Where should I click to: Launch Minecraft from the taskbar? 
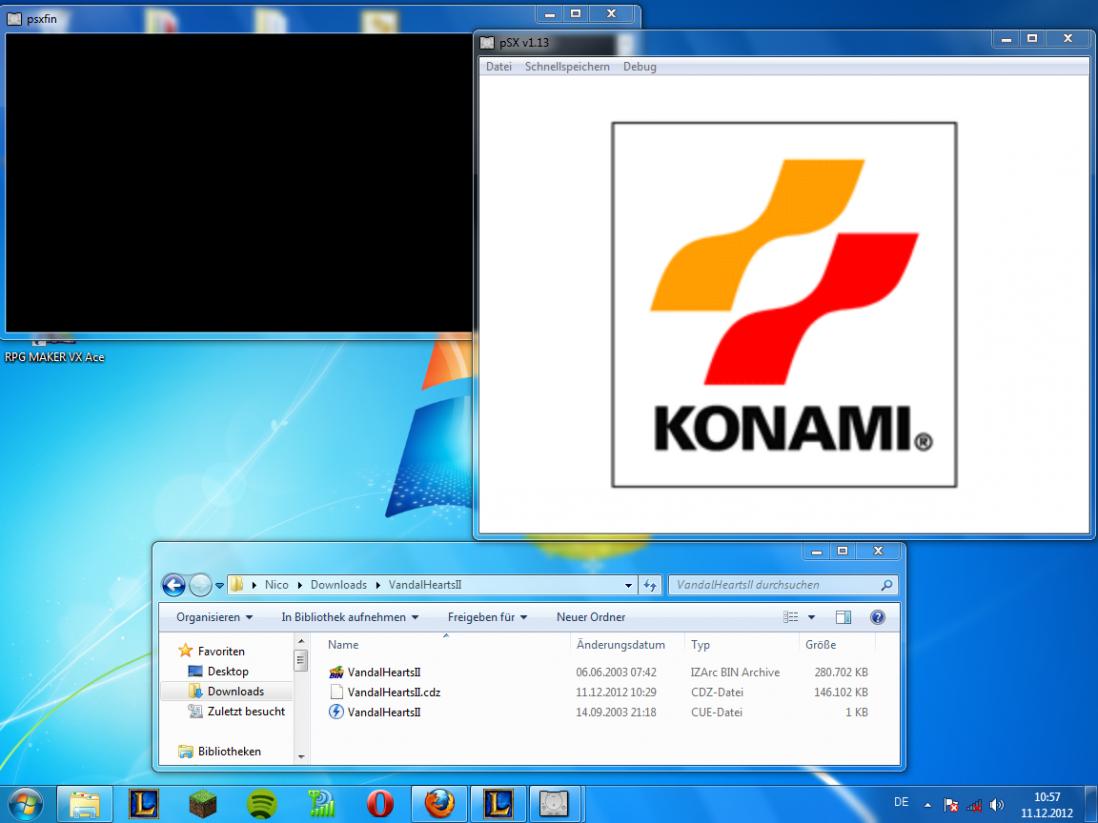tap(203, 803)
